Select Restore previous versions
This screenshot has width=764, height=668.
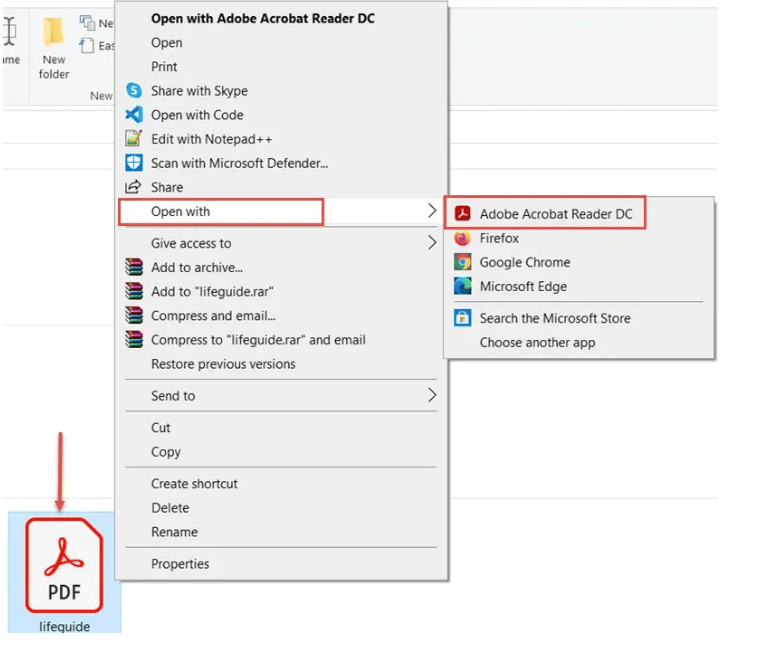point(281,363)
